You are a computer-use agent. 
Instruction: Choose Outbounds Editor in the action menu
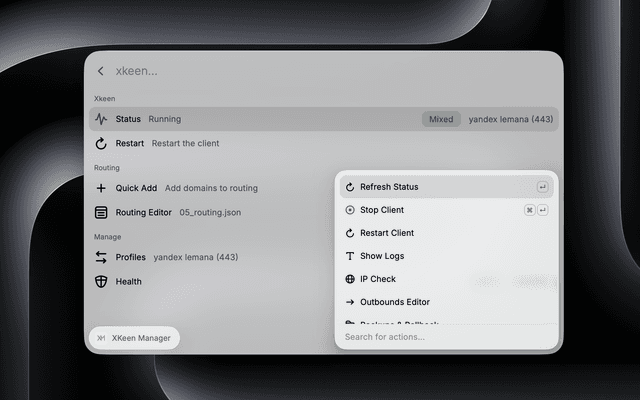(447, 302)
